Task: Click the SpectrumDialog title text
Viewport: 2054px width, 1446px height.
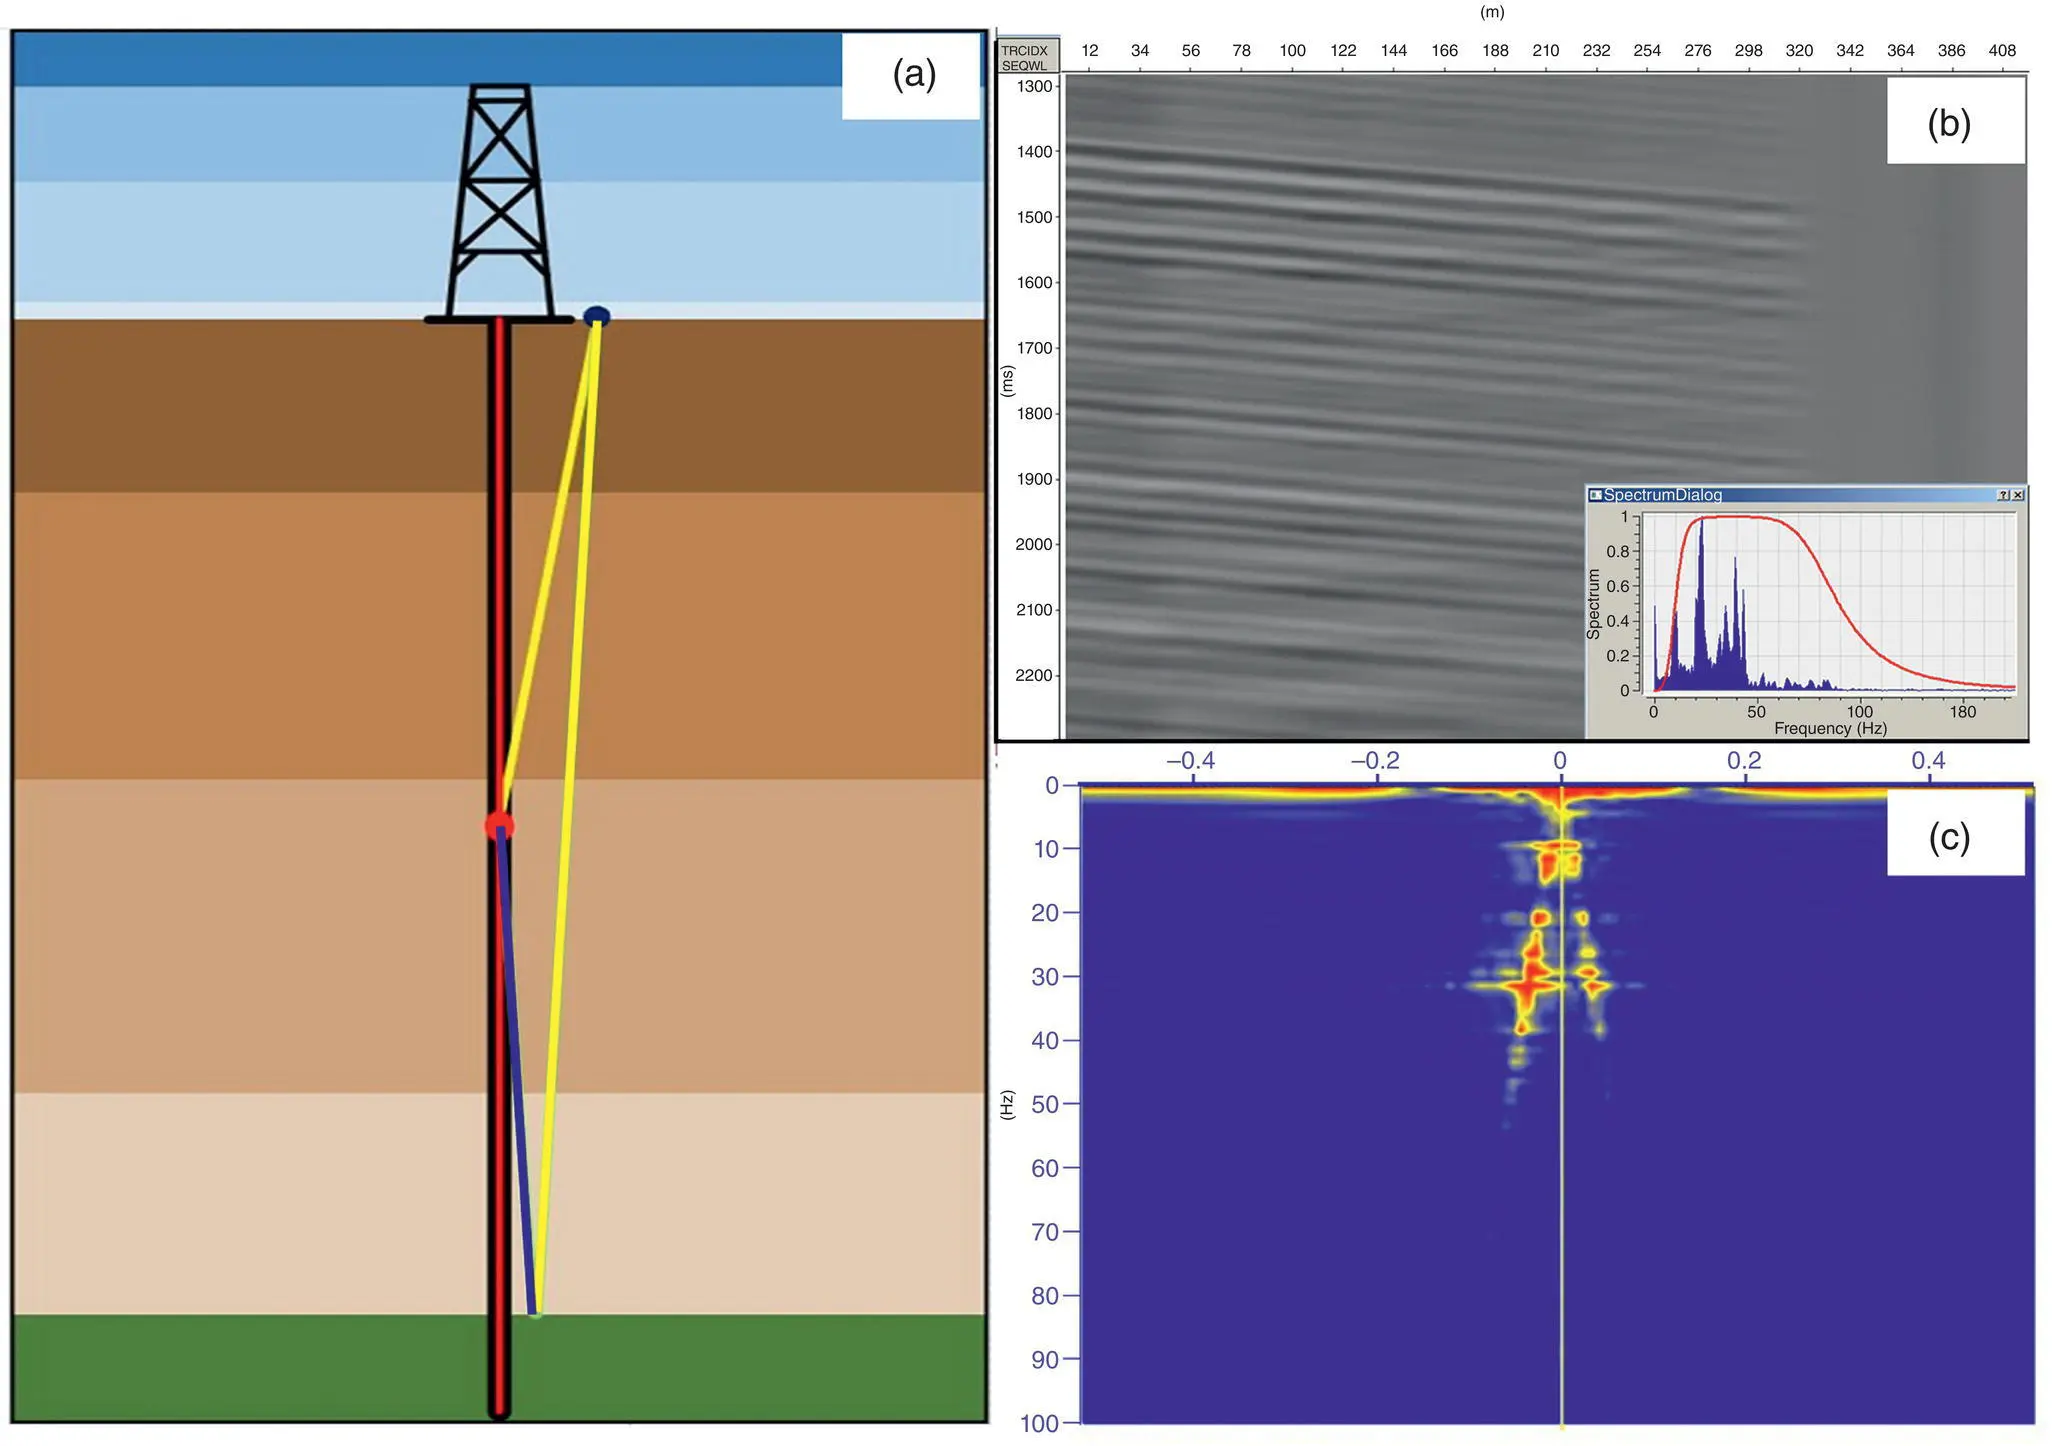Action: pos(1663,495)
